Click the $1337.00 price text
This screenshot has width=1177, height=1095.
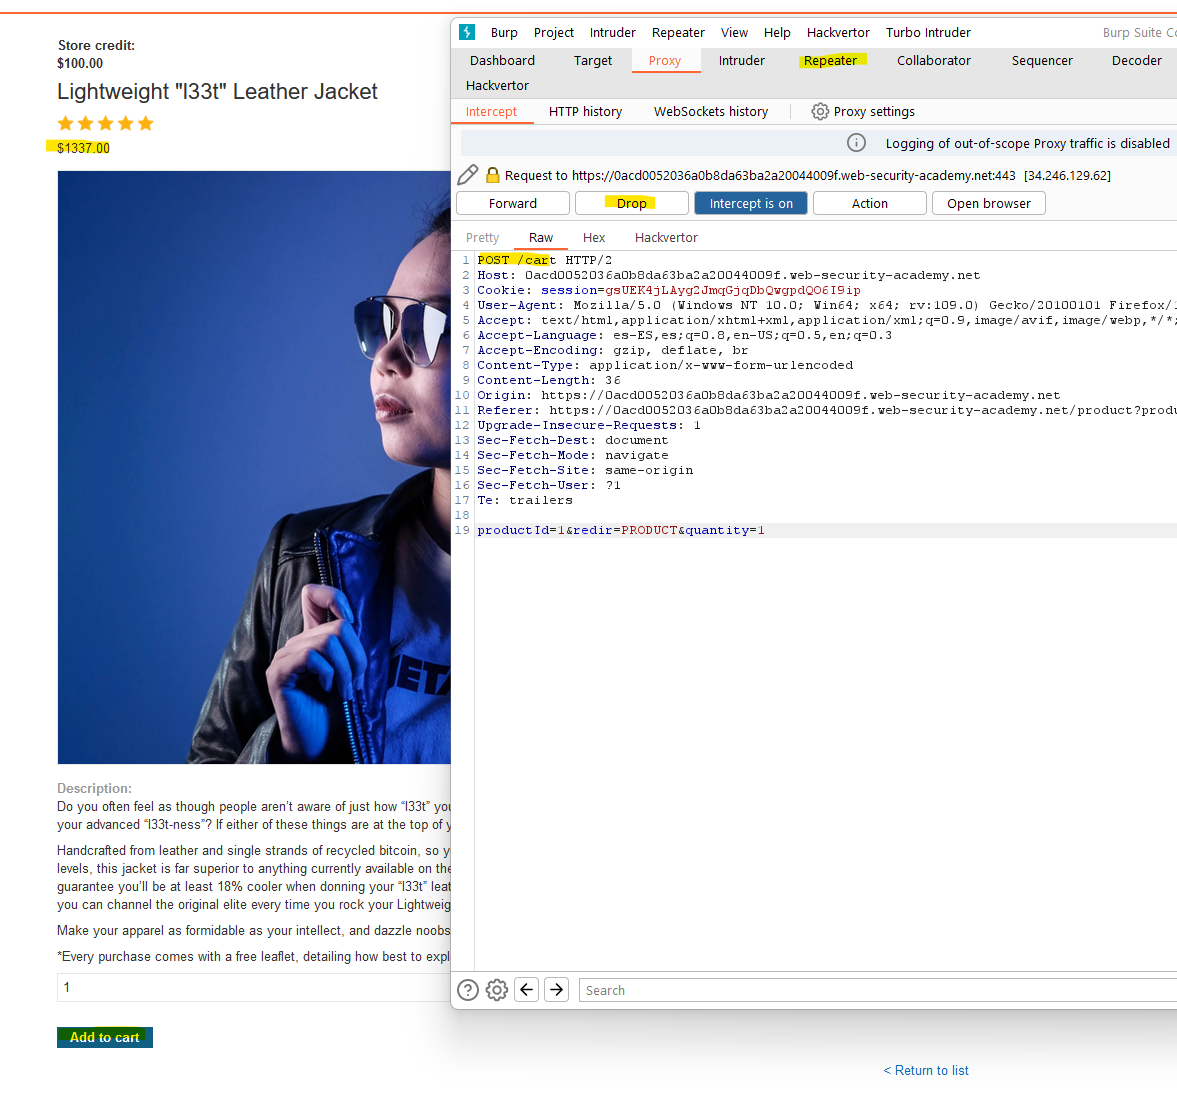tap(83, 148)
